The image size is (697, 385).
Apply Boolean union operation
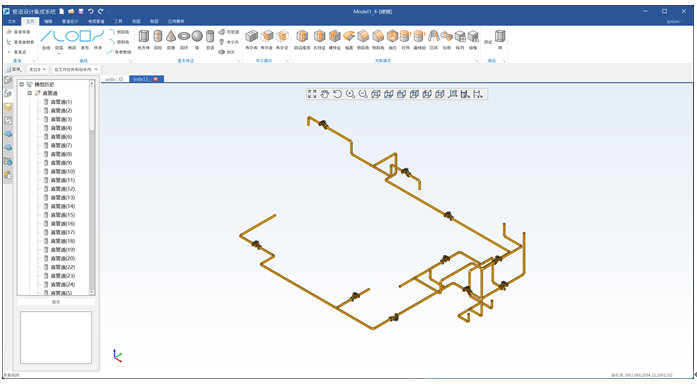252,39
